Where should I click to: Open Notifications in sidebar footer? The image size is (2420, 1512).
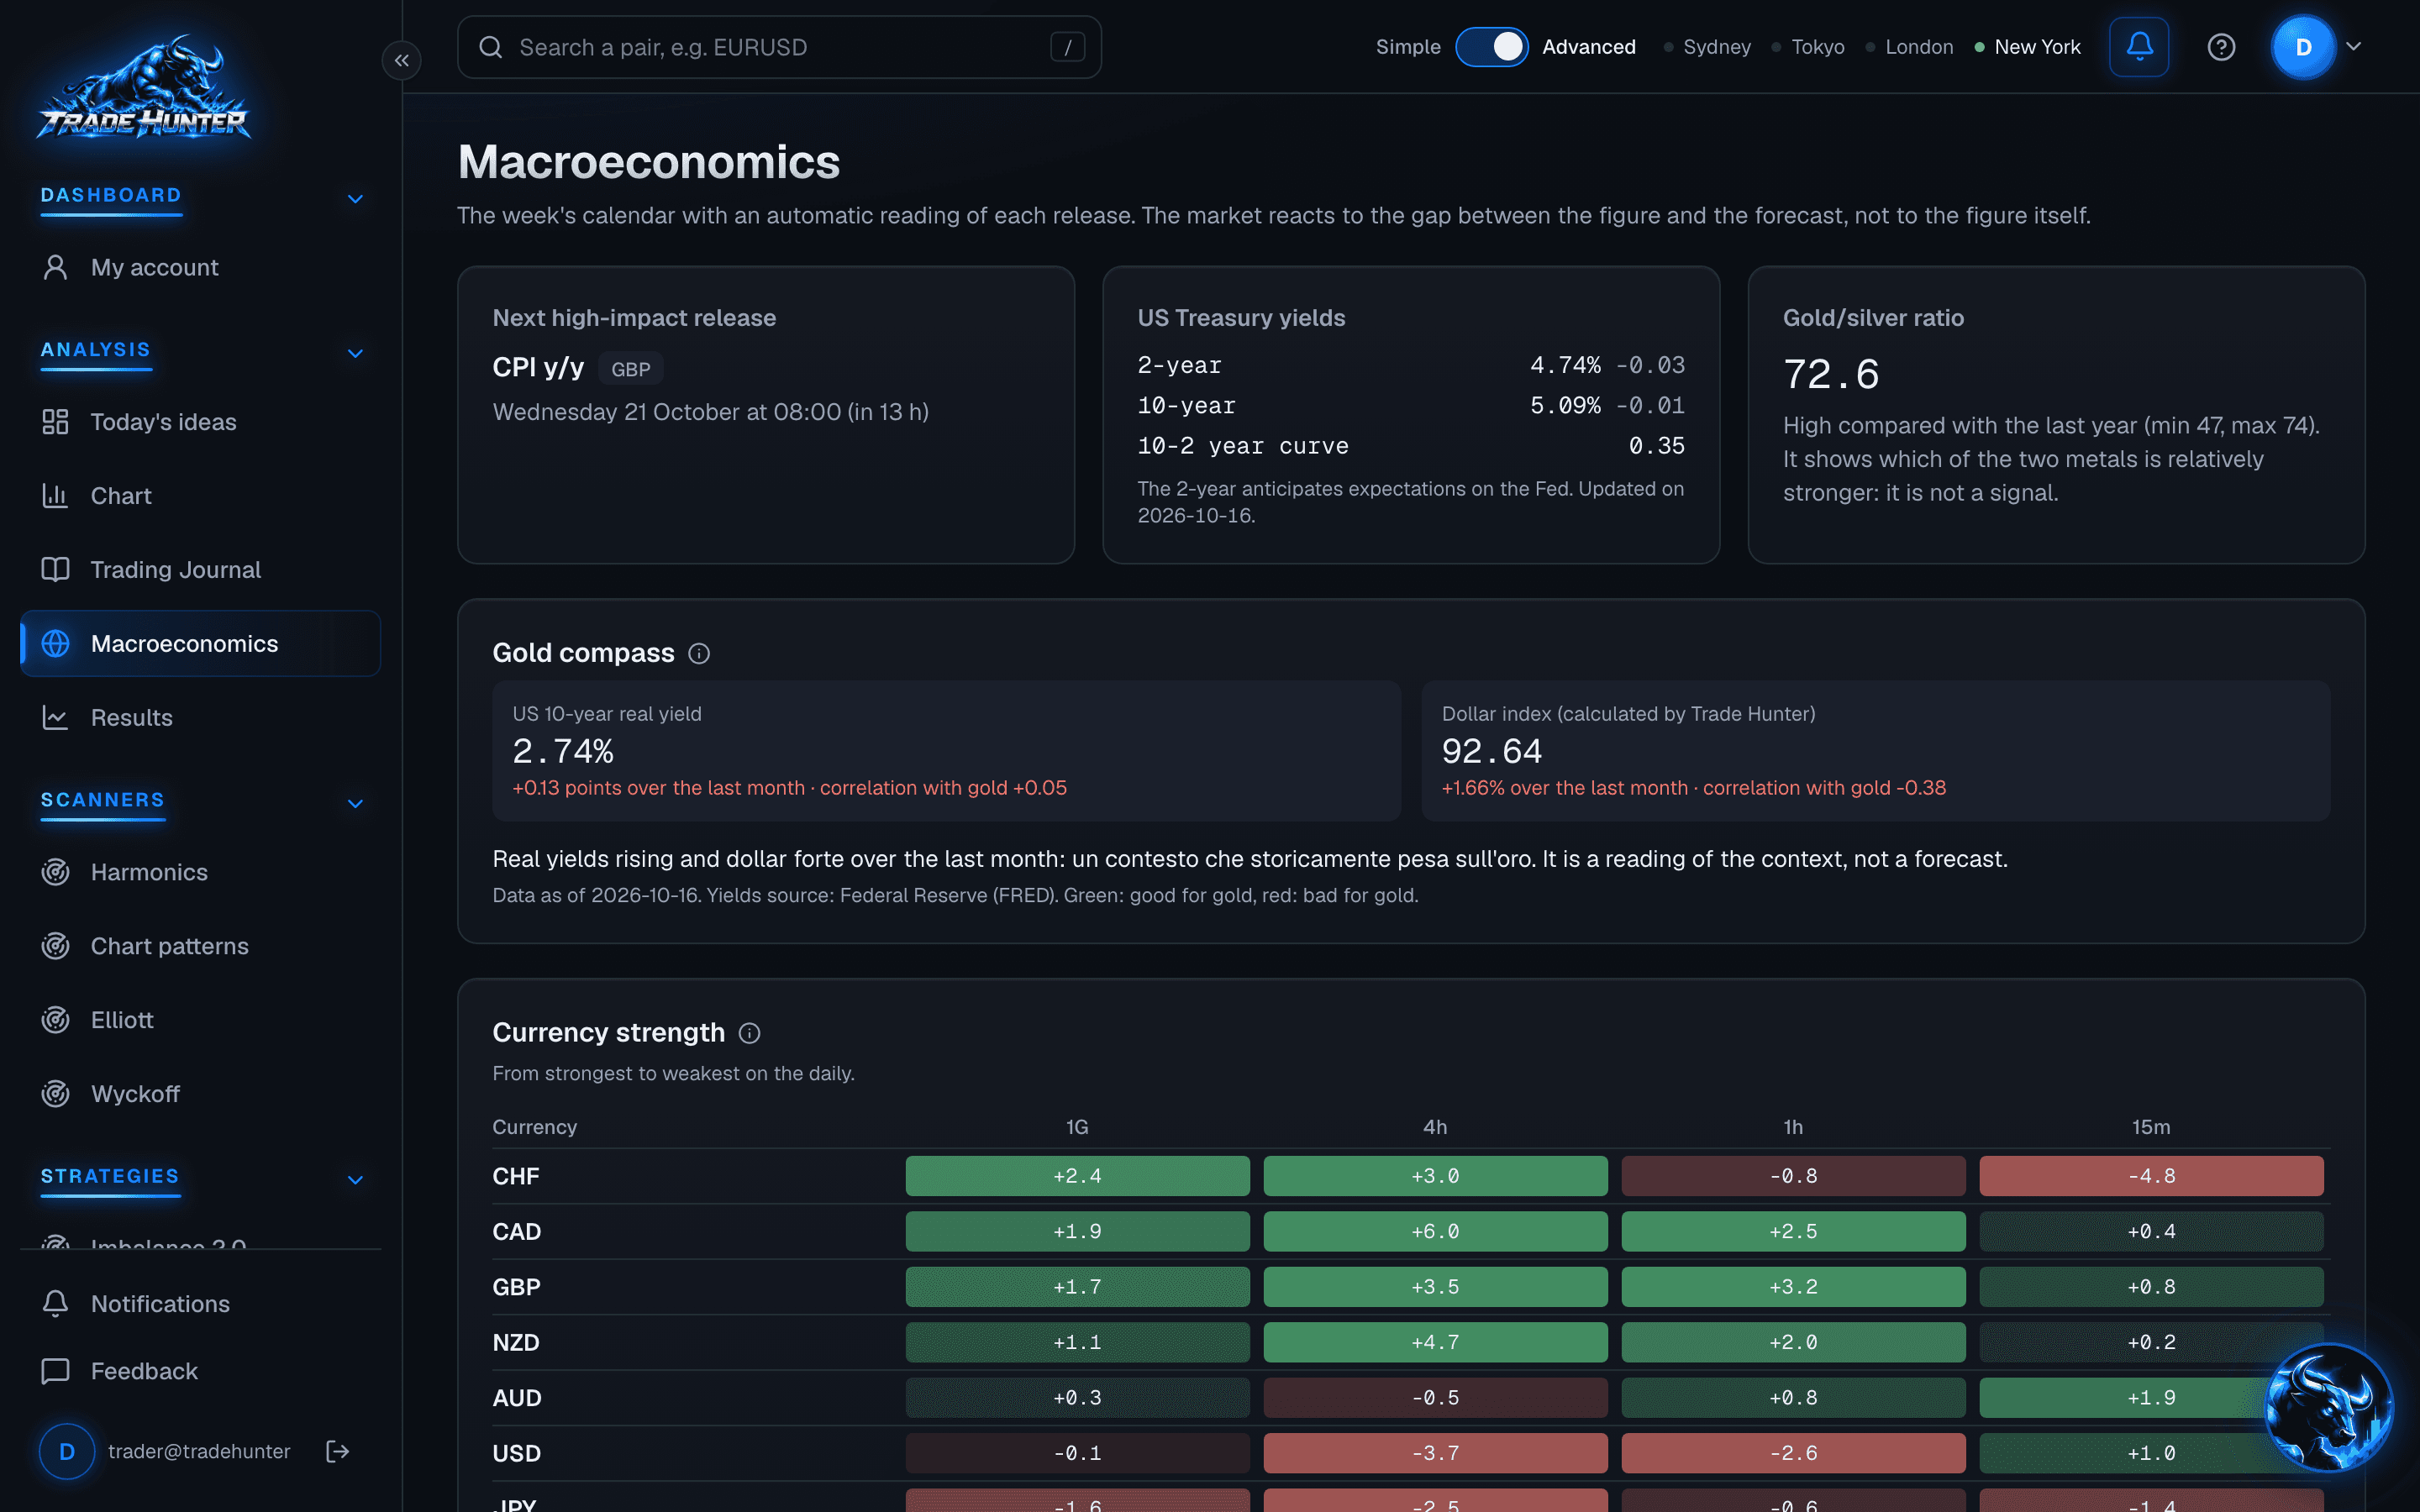[200, 1304]
